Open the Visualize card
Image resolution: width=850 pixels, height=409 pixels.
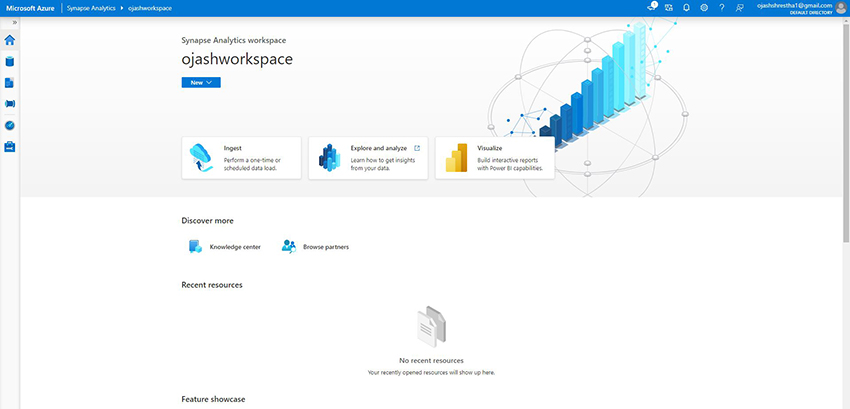pos(495,158)
